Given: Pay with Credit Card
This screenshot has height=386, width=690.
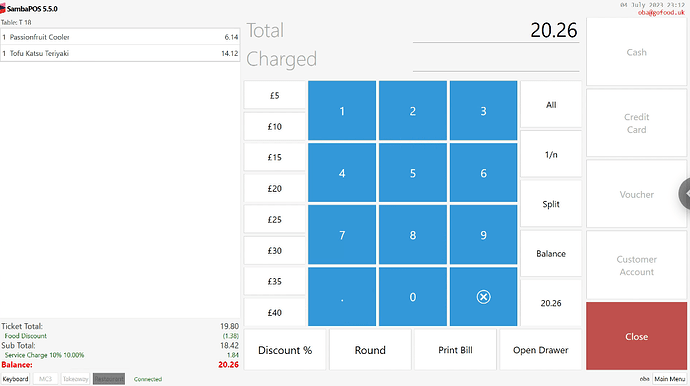Looking at the screenshot, I should click(x=636, y=123).
